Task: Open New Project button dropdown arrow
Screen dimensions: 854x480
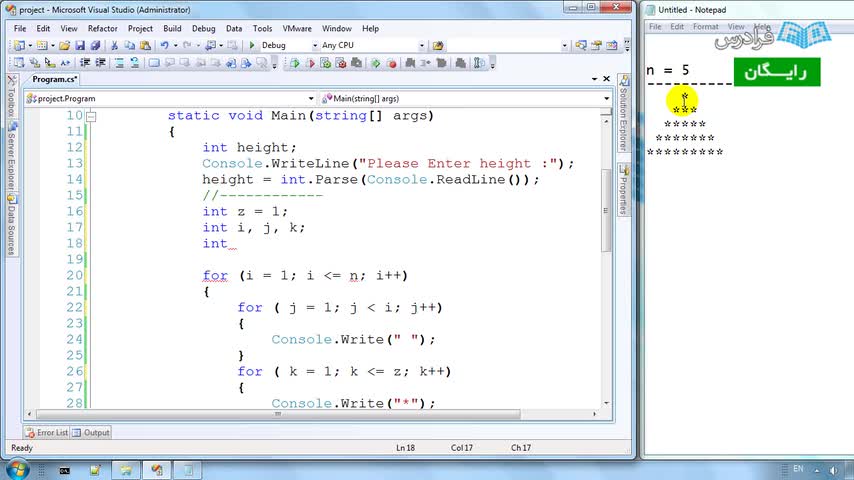Action: (x=29, y=46)
